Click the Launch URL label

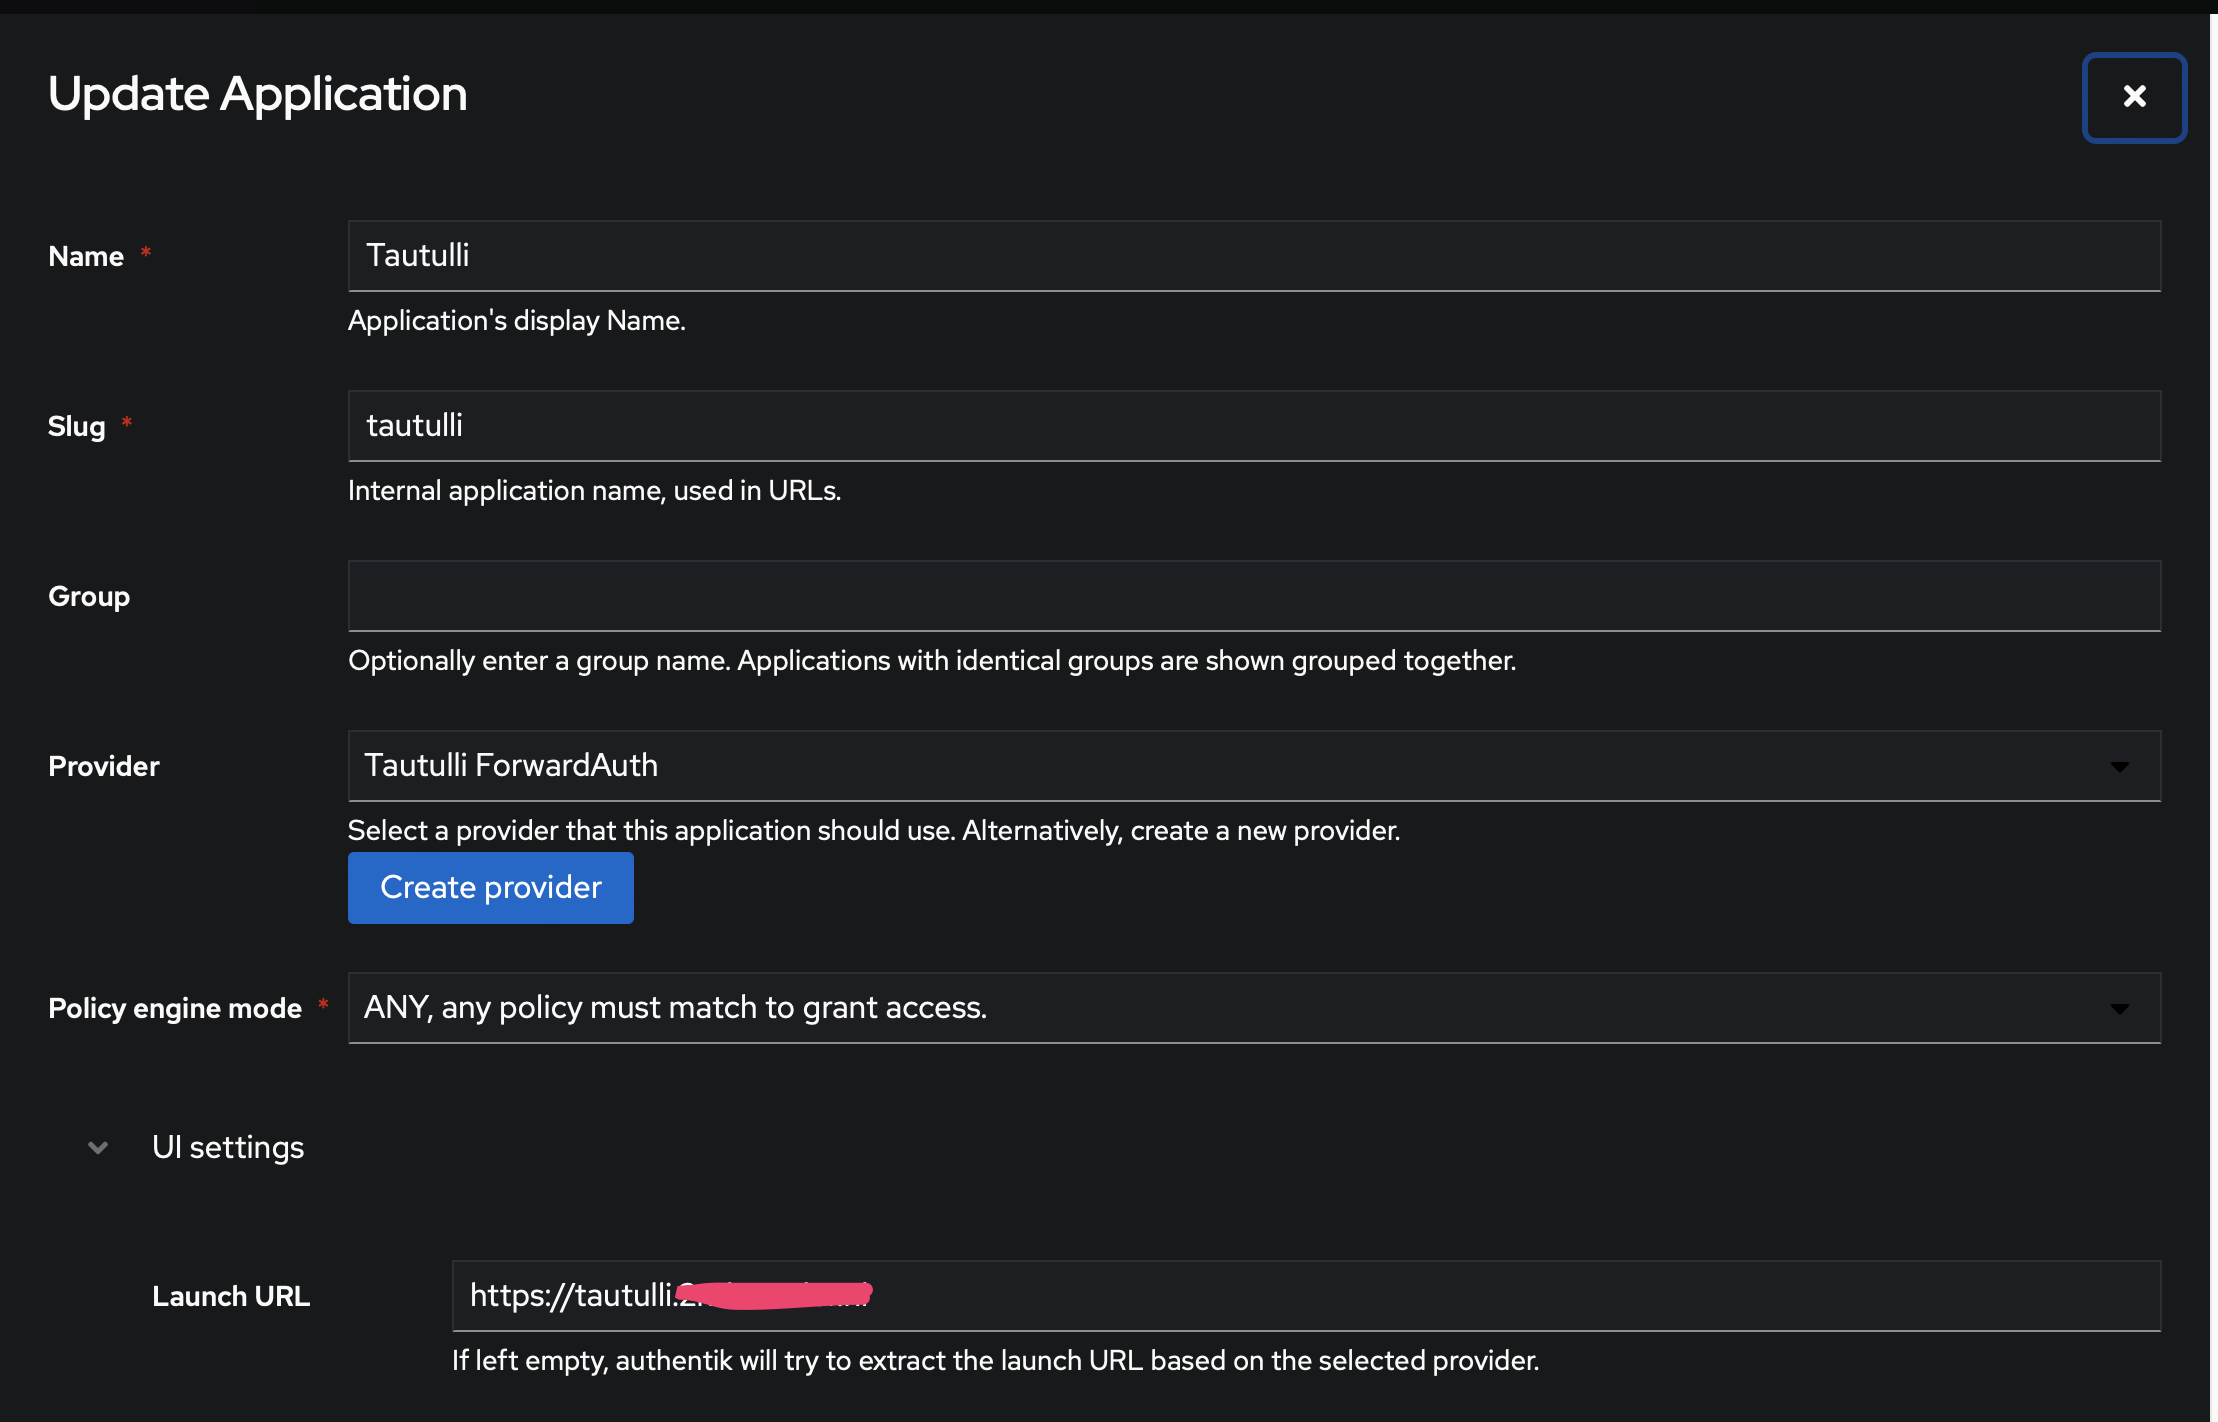[231, 1296]
